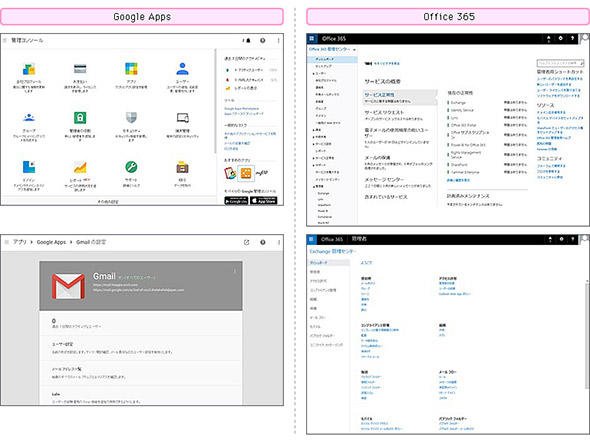Expand the 課金 node in Office 365 navigation
590x443 pixels.
pyautogui.click(x=313, y=130)
